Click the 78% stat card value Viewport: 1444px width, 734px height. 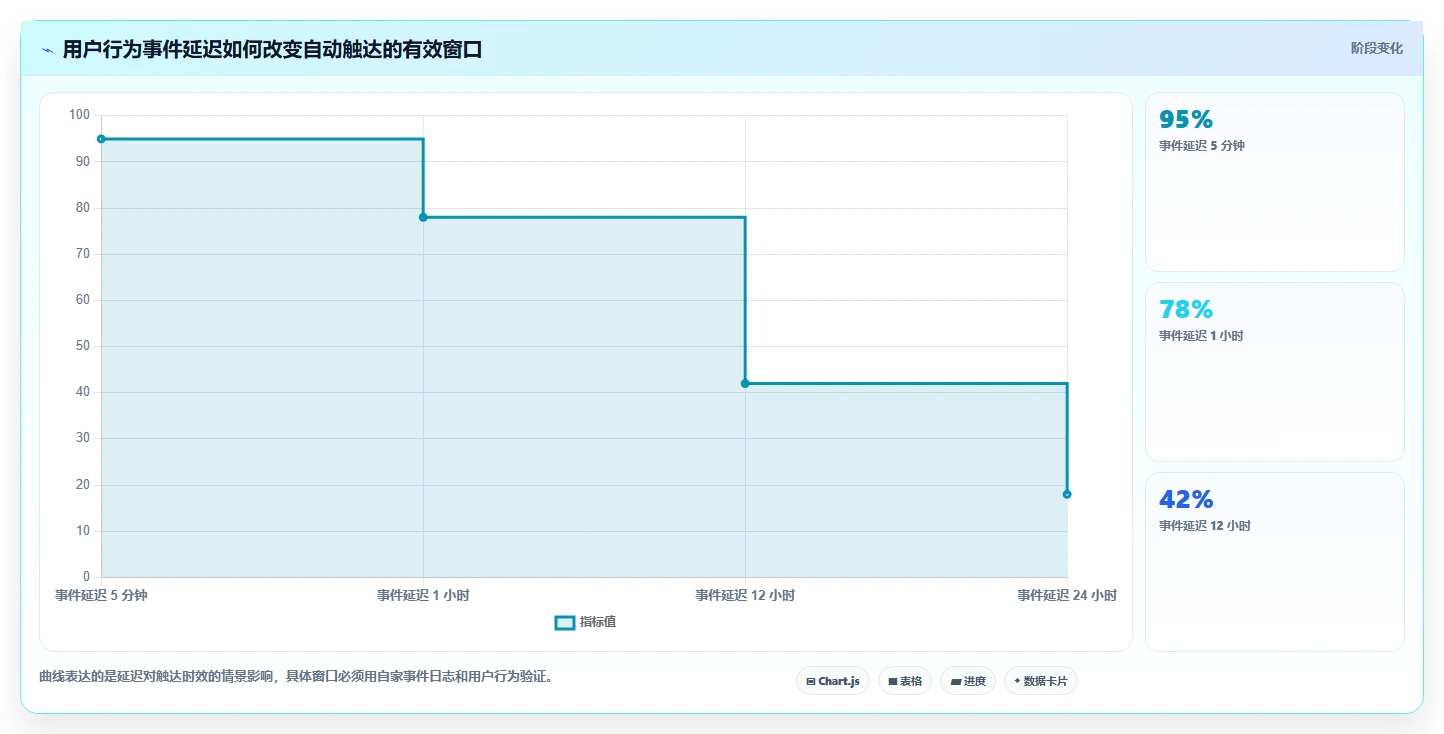(x=1186, y=310)
